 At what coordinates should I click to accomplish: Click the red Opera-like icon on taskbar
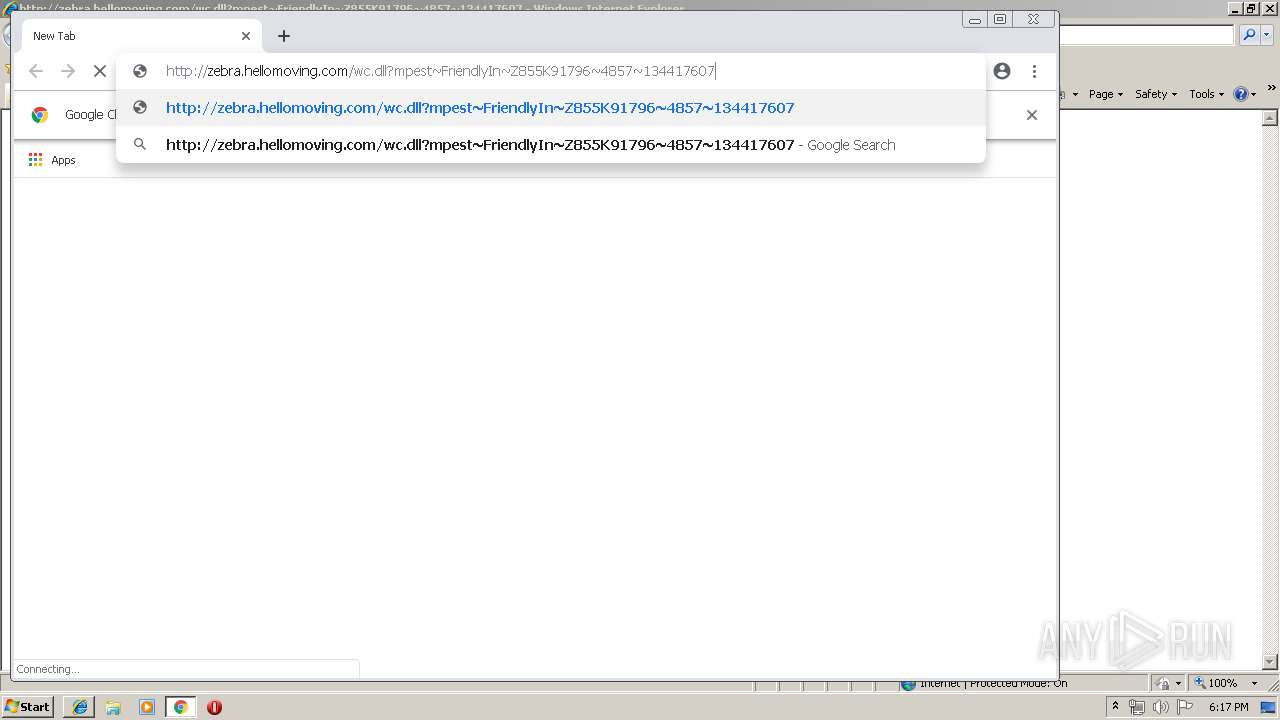coord(214,707)
